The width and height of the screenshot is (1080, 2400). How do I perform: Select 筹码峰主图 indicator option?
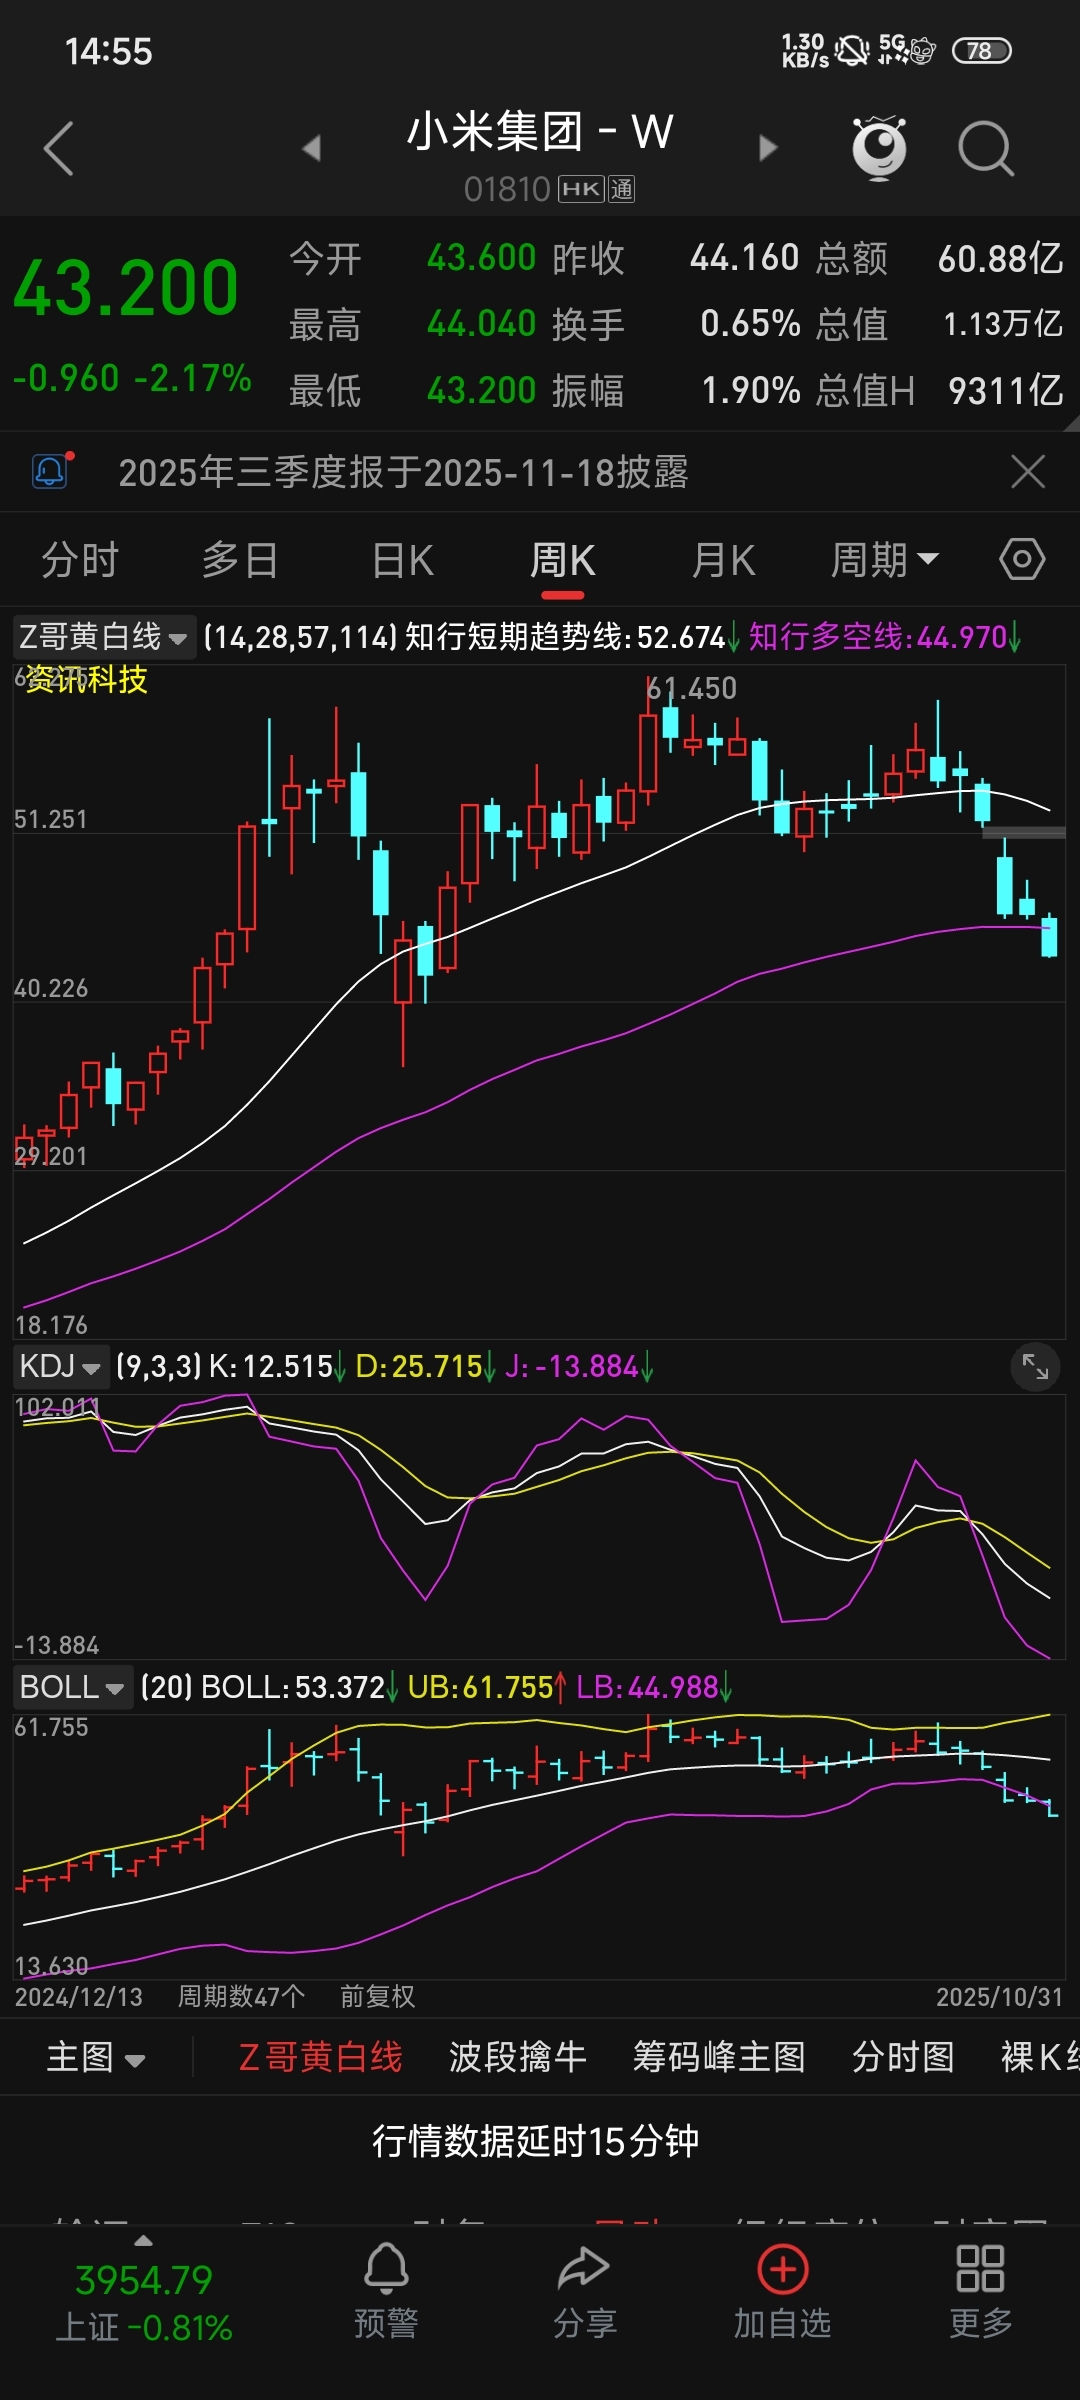click(719, 2057)
